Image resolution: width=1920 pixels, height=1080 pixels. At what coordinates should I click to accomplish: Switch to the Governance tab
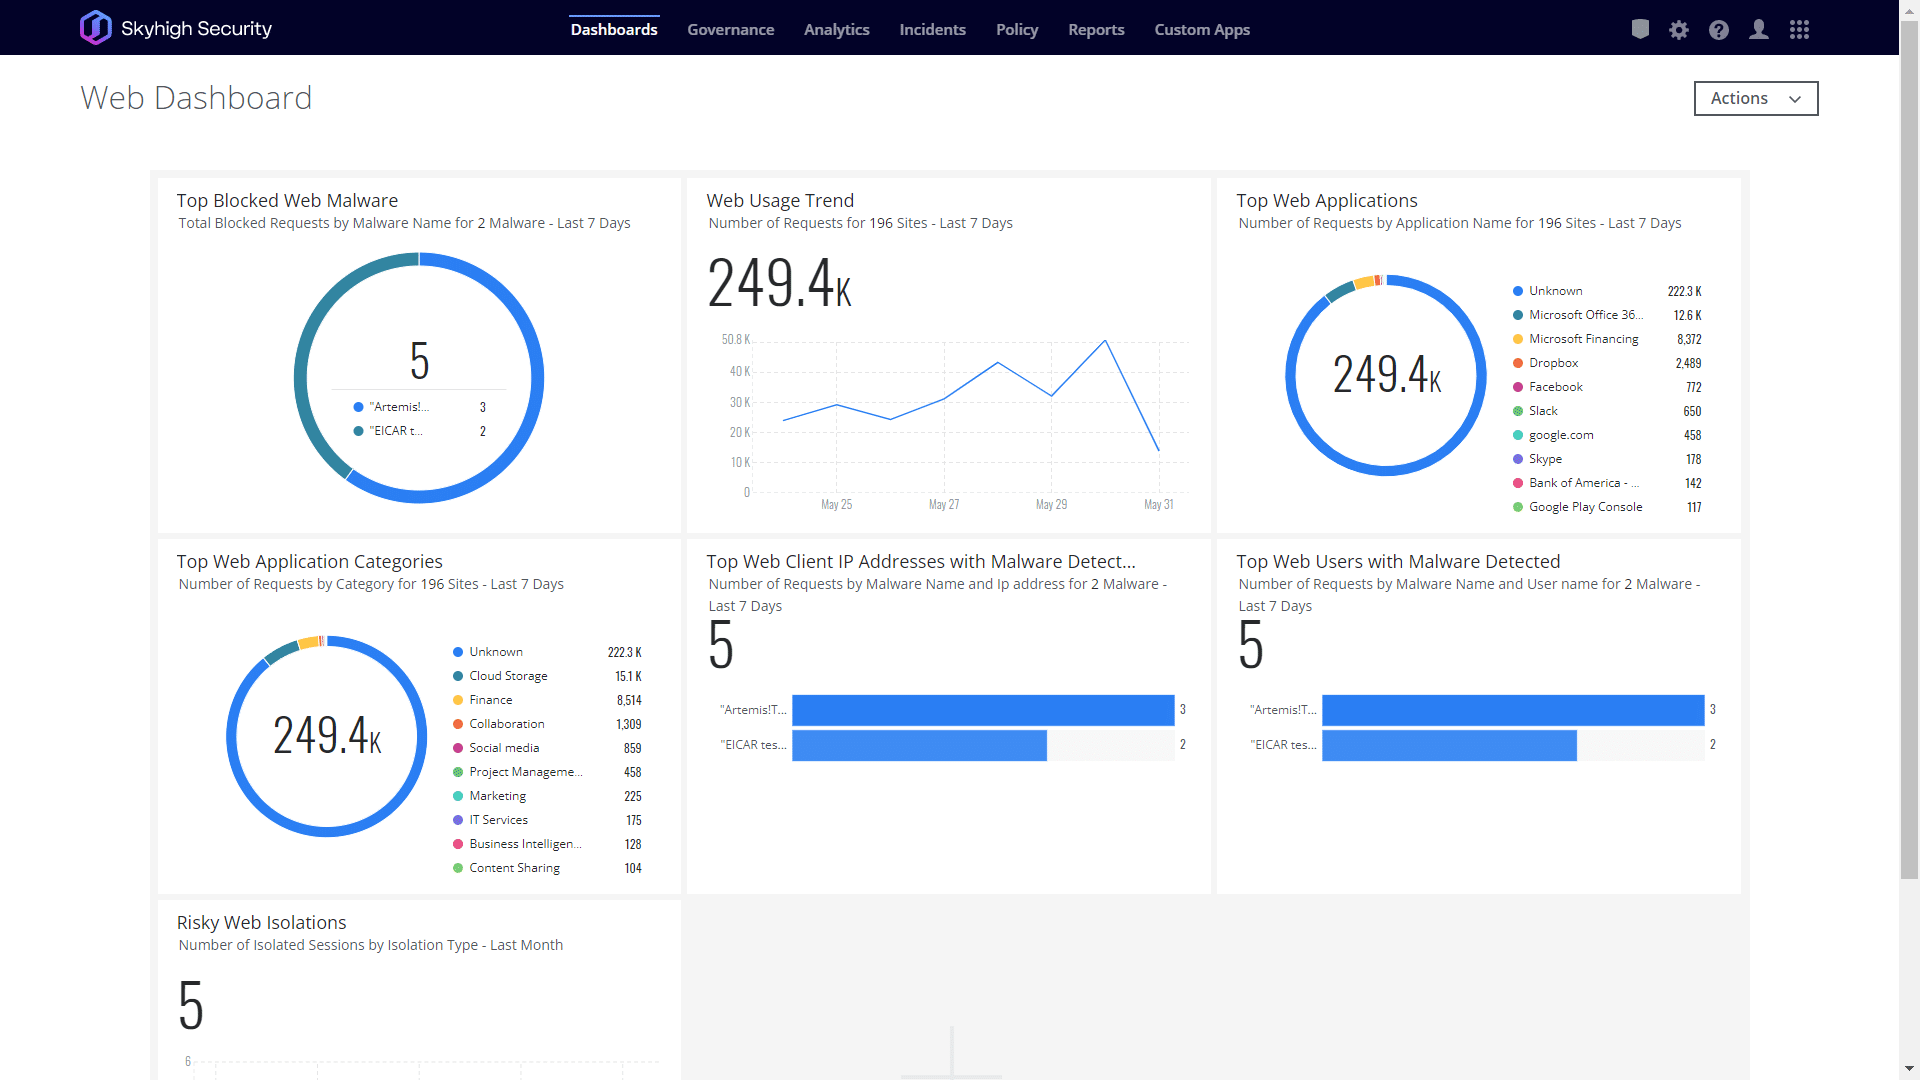(730, 30)
